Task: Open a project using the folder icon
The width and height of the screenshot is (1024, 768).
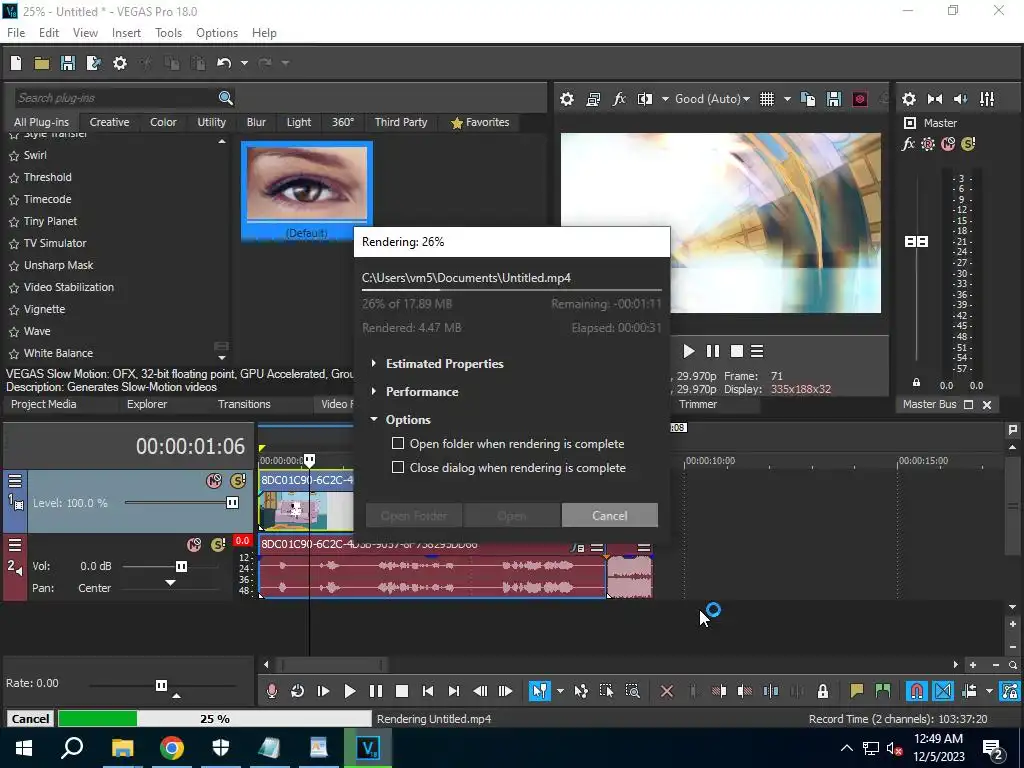Action: (42, 63)
